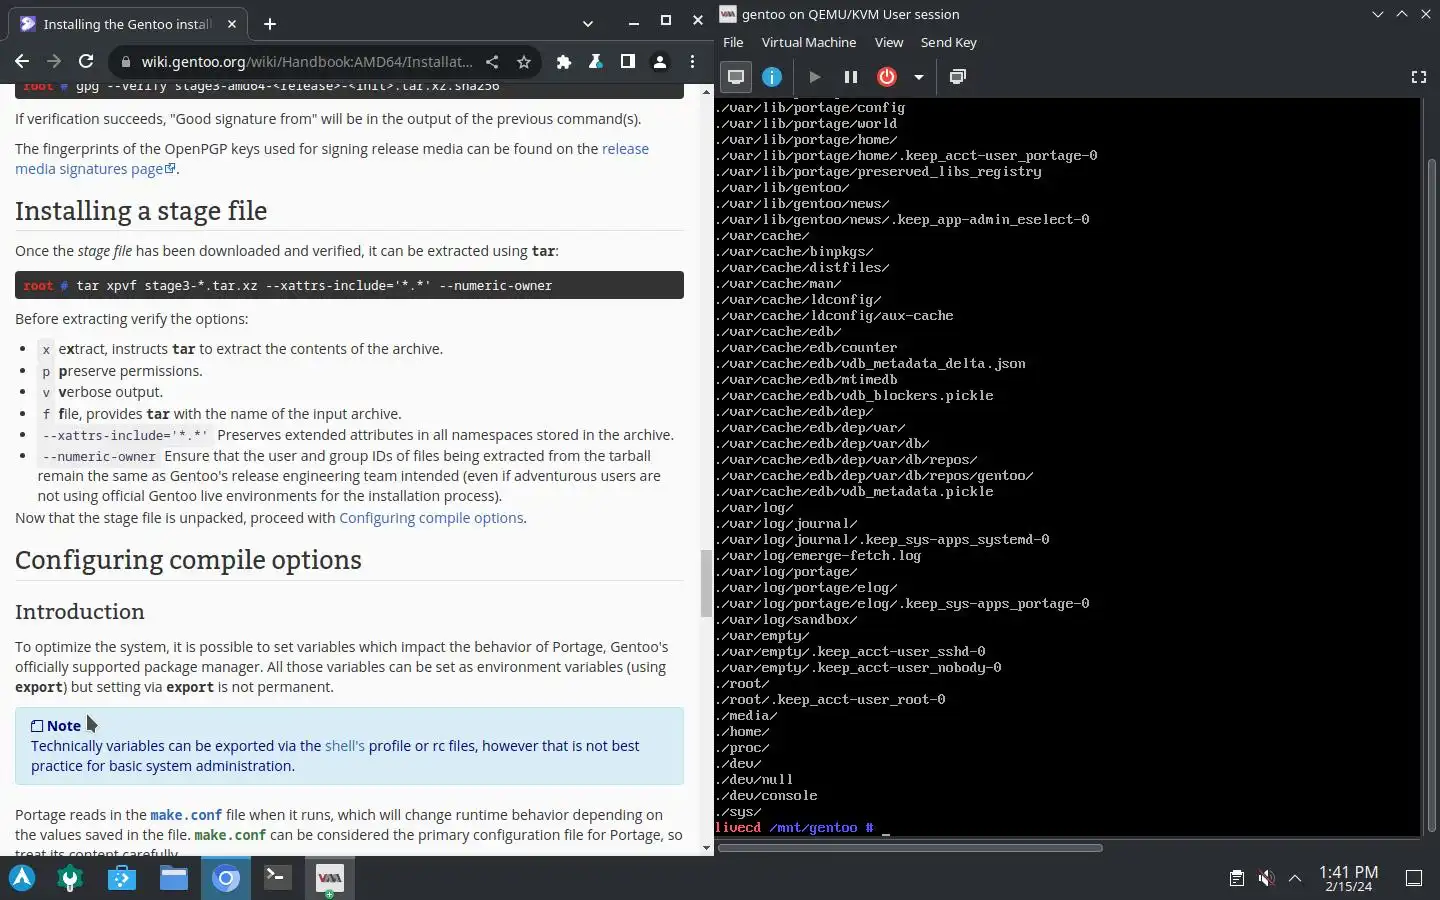Image resolution: width=1440 pixels, height=900 pixels.
Task: Go back in the browser
Action: [22, 61]
